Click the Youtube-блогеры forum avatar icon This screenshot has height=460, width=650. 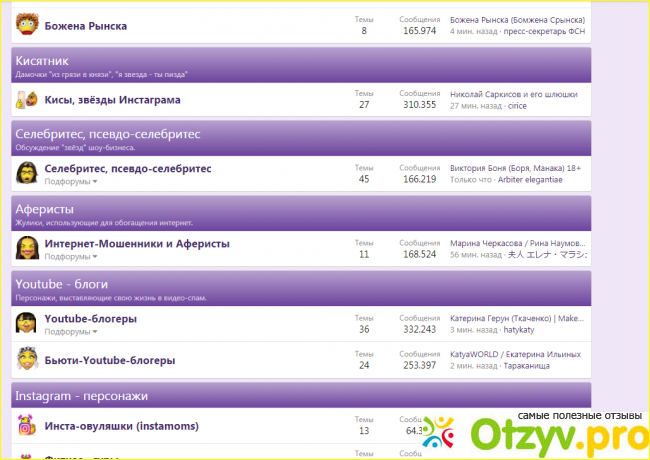pyautogui.click(x=26, y=323)
